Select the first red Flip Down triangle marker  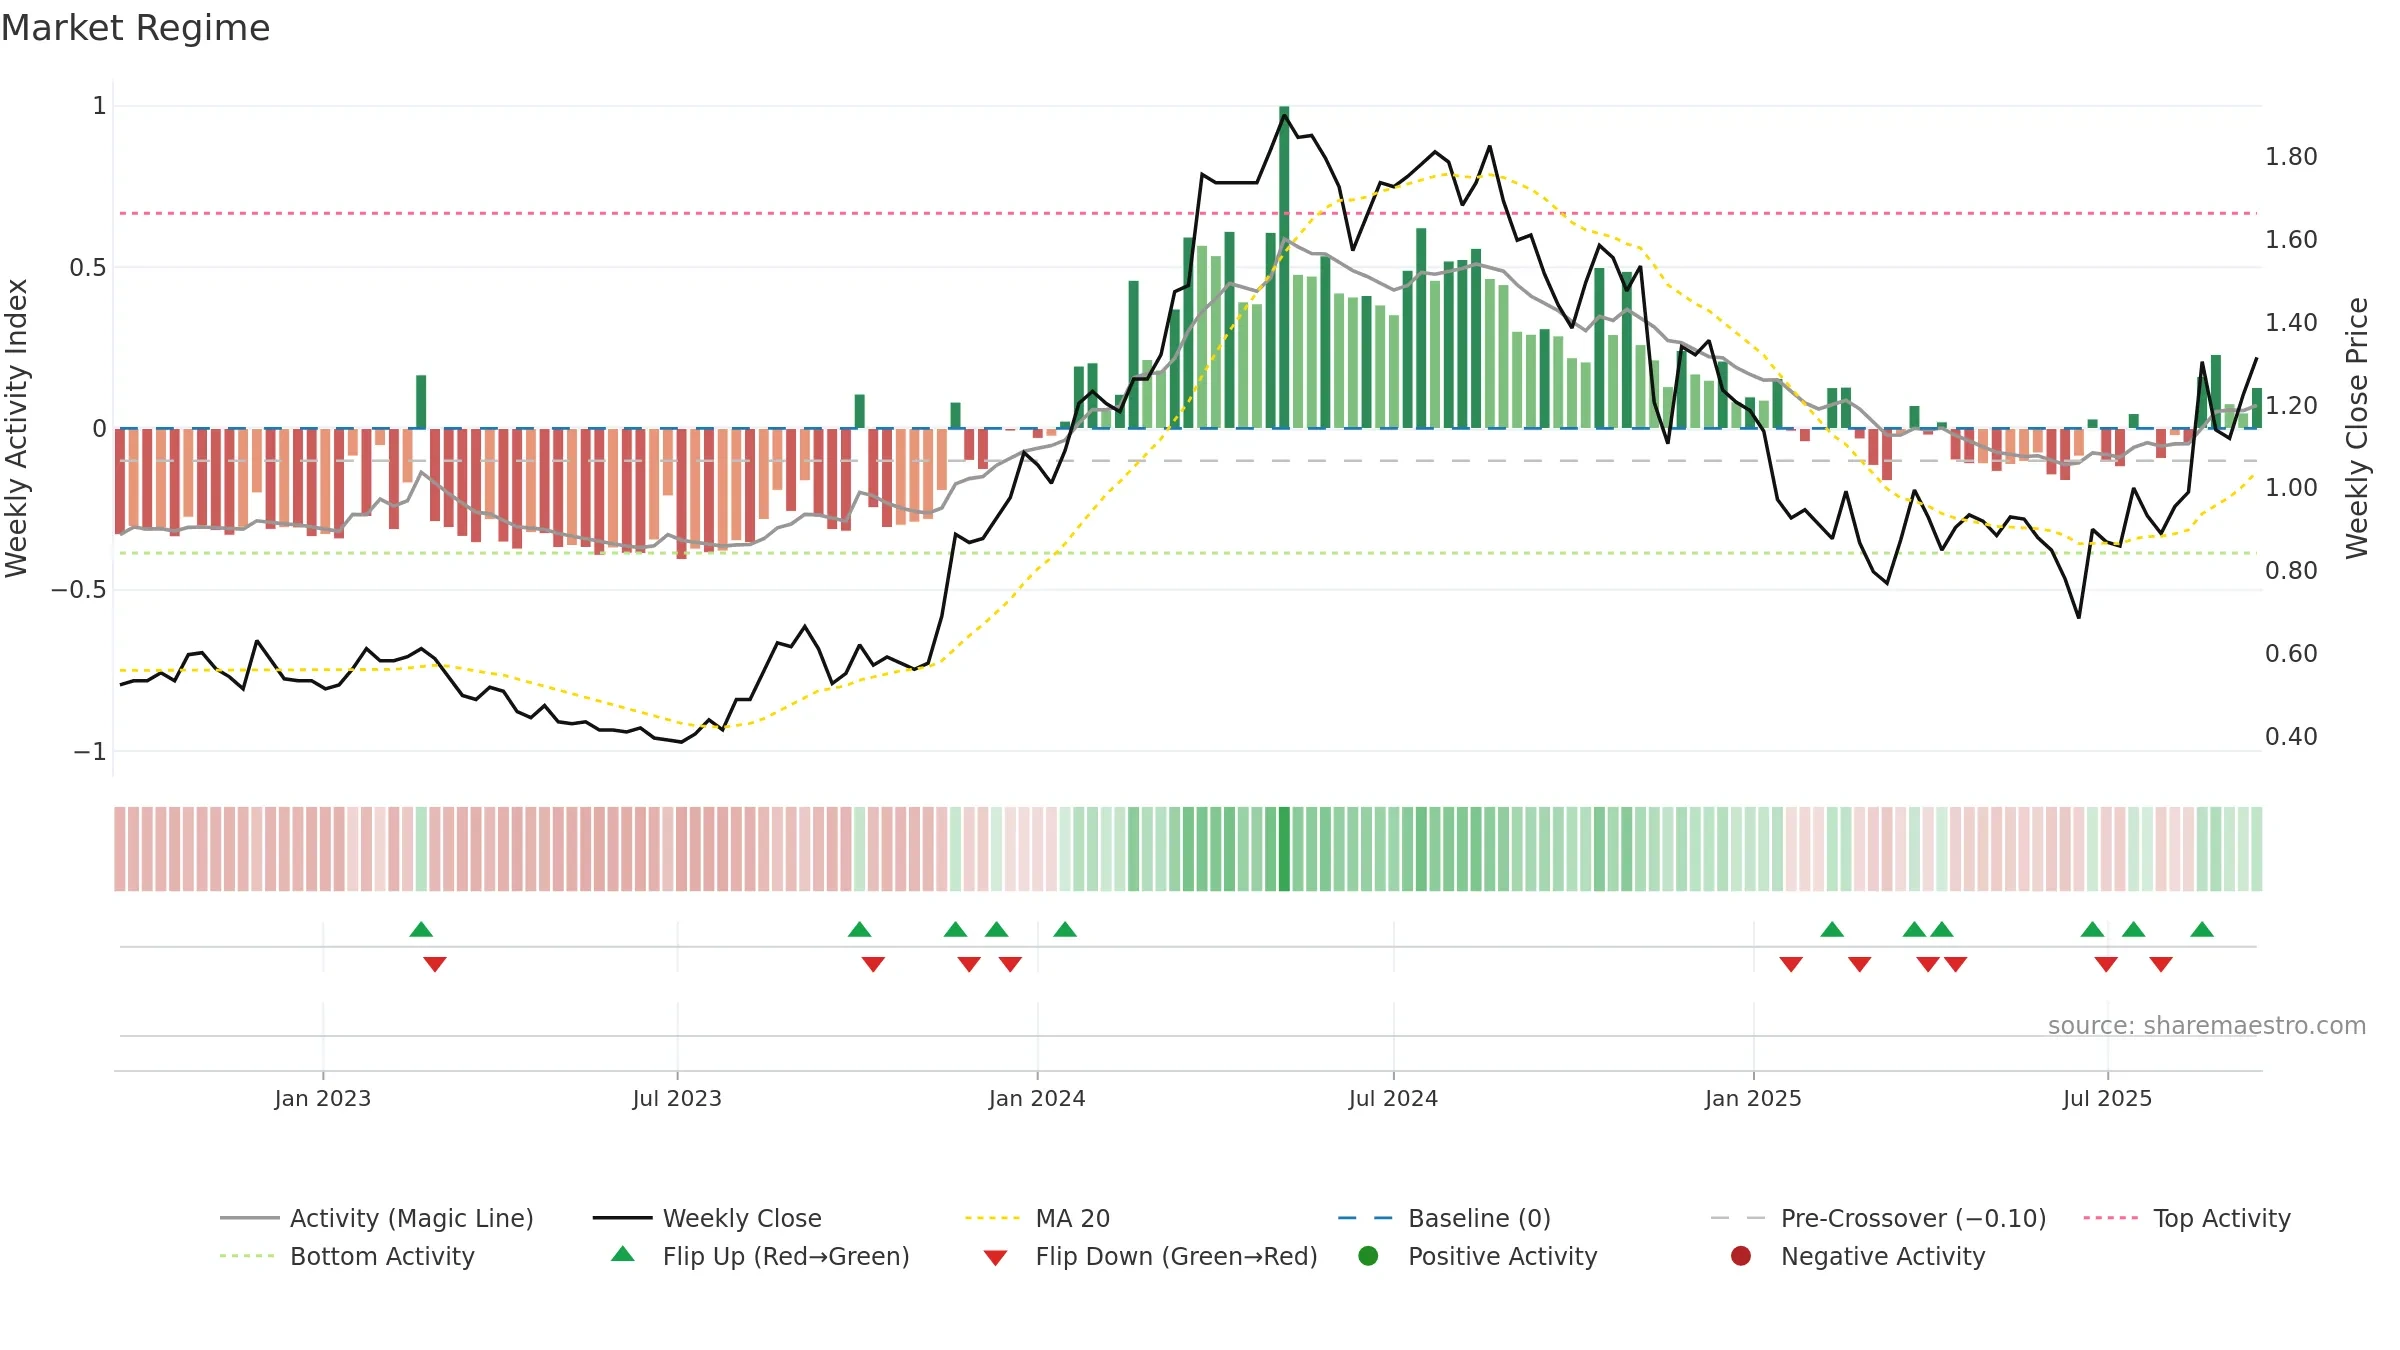(435, 964)
